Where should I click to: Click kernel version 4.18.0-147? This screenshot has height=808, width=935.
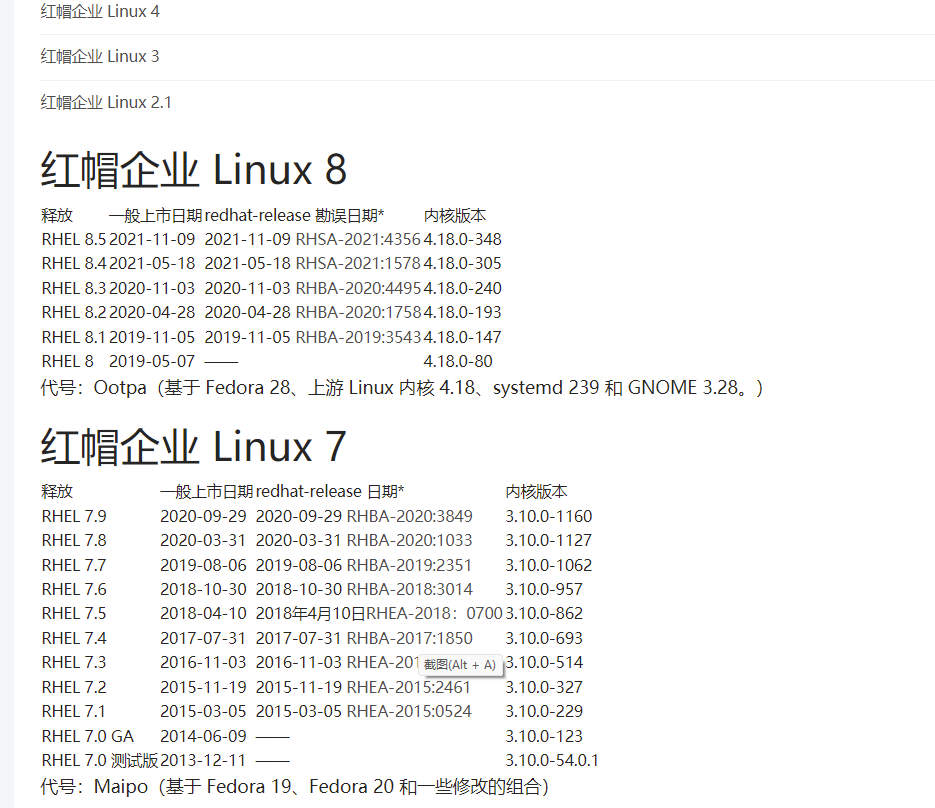[463, 337]
